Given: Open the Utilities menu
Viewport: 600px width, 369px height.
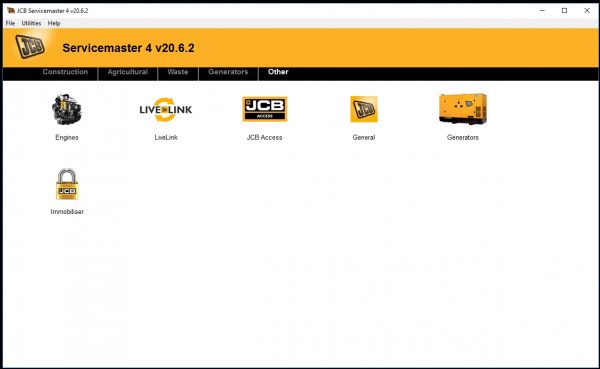Looking at the screenshot, I should point(31,23).
